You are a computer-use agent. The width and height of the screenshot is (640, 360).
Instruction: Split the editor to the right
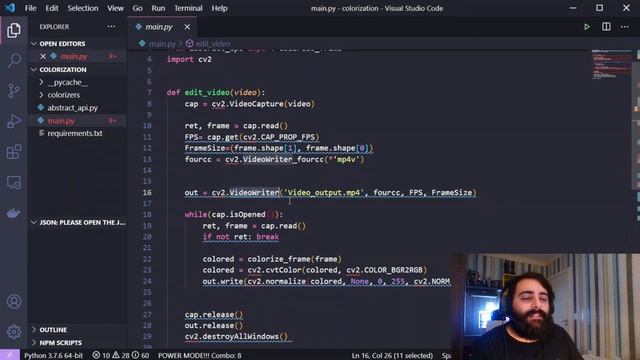coord(606,27)
